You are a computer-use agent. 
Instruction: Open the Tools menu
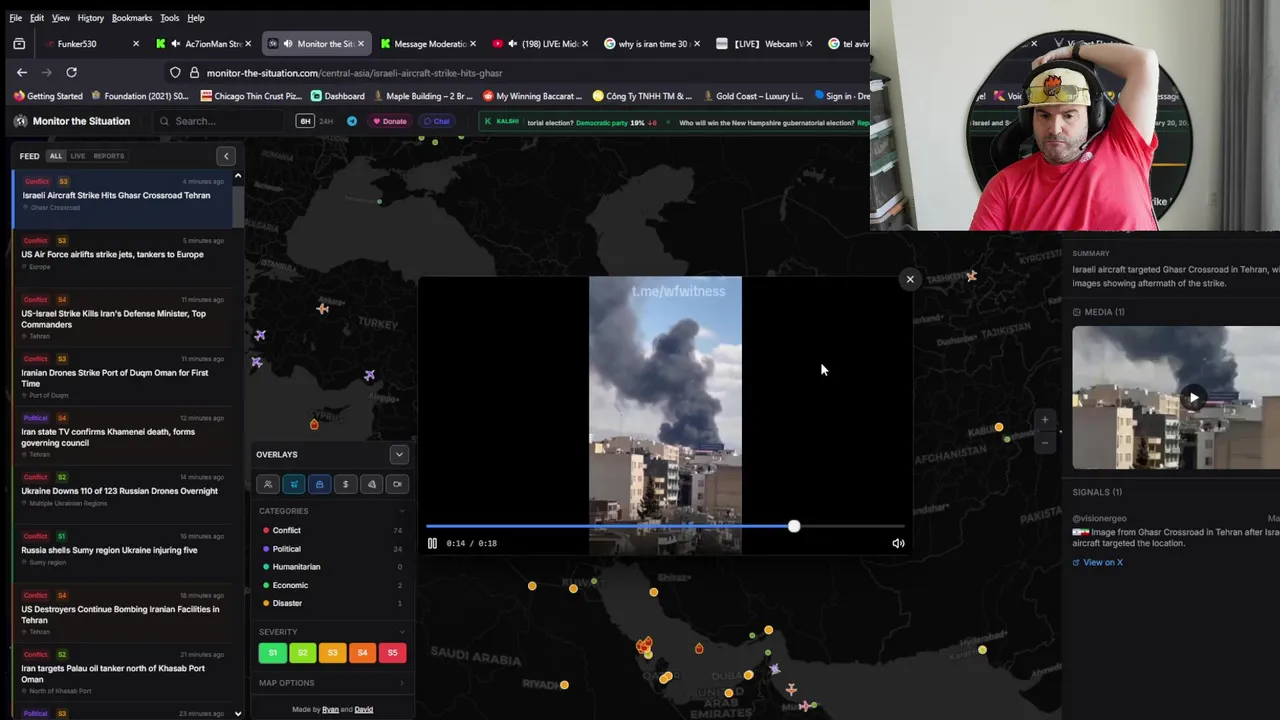170,18
